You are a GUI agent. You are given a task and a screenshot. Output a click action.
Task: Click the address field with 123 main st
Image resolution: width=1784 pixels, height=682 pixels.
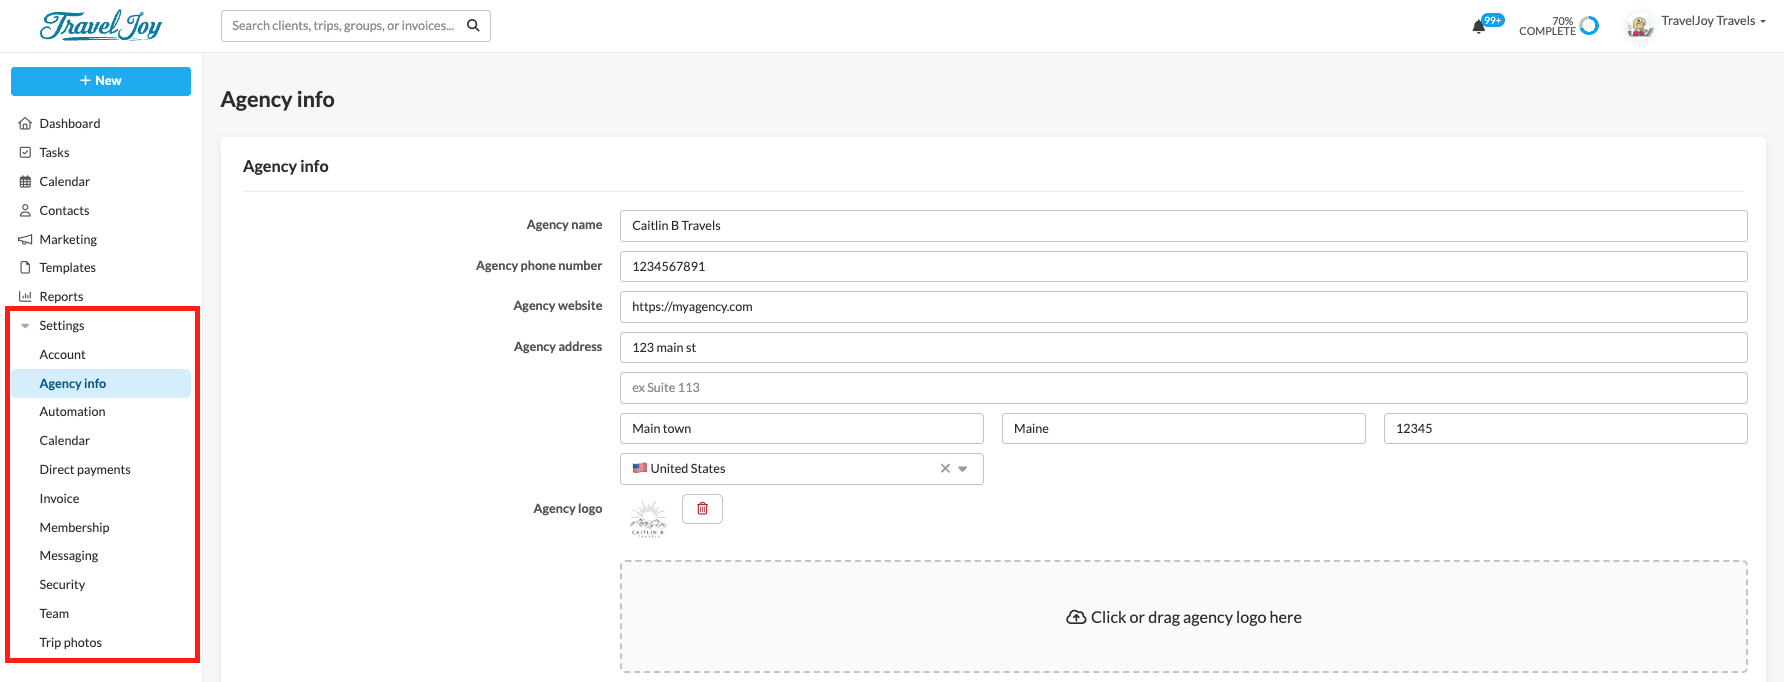pos(1184,348)
